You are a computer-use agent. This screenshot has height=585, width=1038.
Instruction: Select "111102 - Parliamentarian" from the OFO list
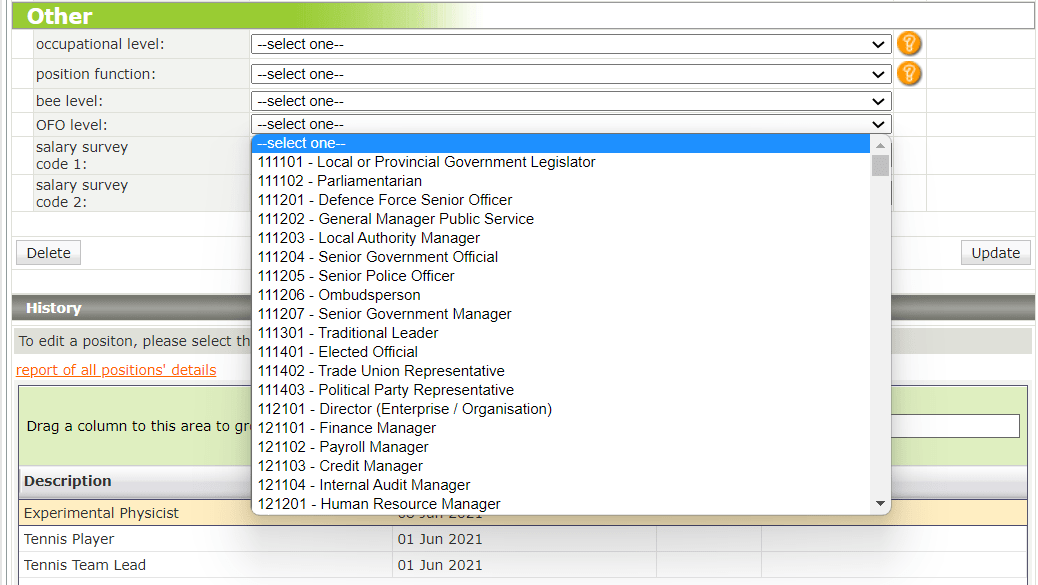(x=340, y=181)
